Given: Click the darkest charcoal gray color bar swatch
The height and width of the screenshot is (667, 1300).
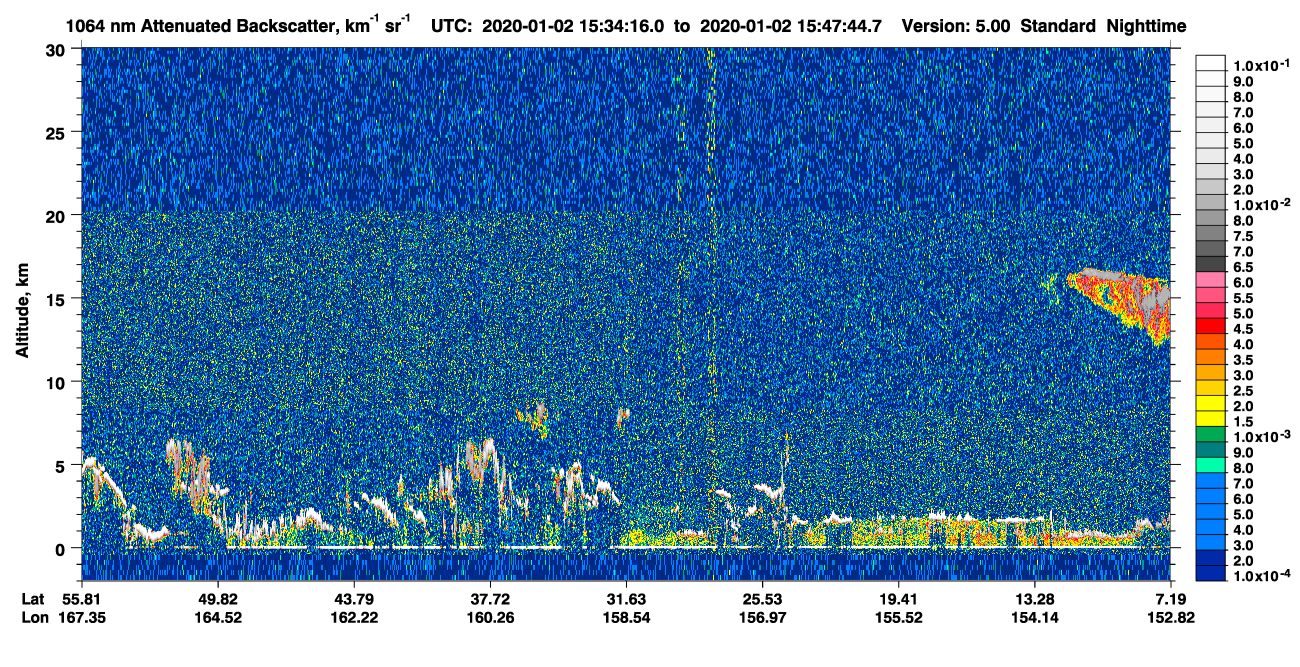Looking at the screenshot, I should [x=1210, y=264].
